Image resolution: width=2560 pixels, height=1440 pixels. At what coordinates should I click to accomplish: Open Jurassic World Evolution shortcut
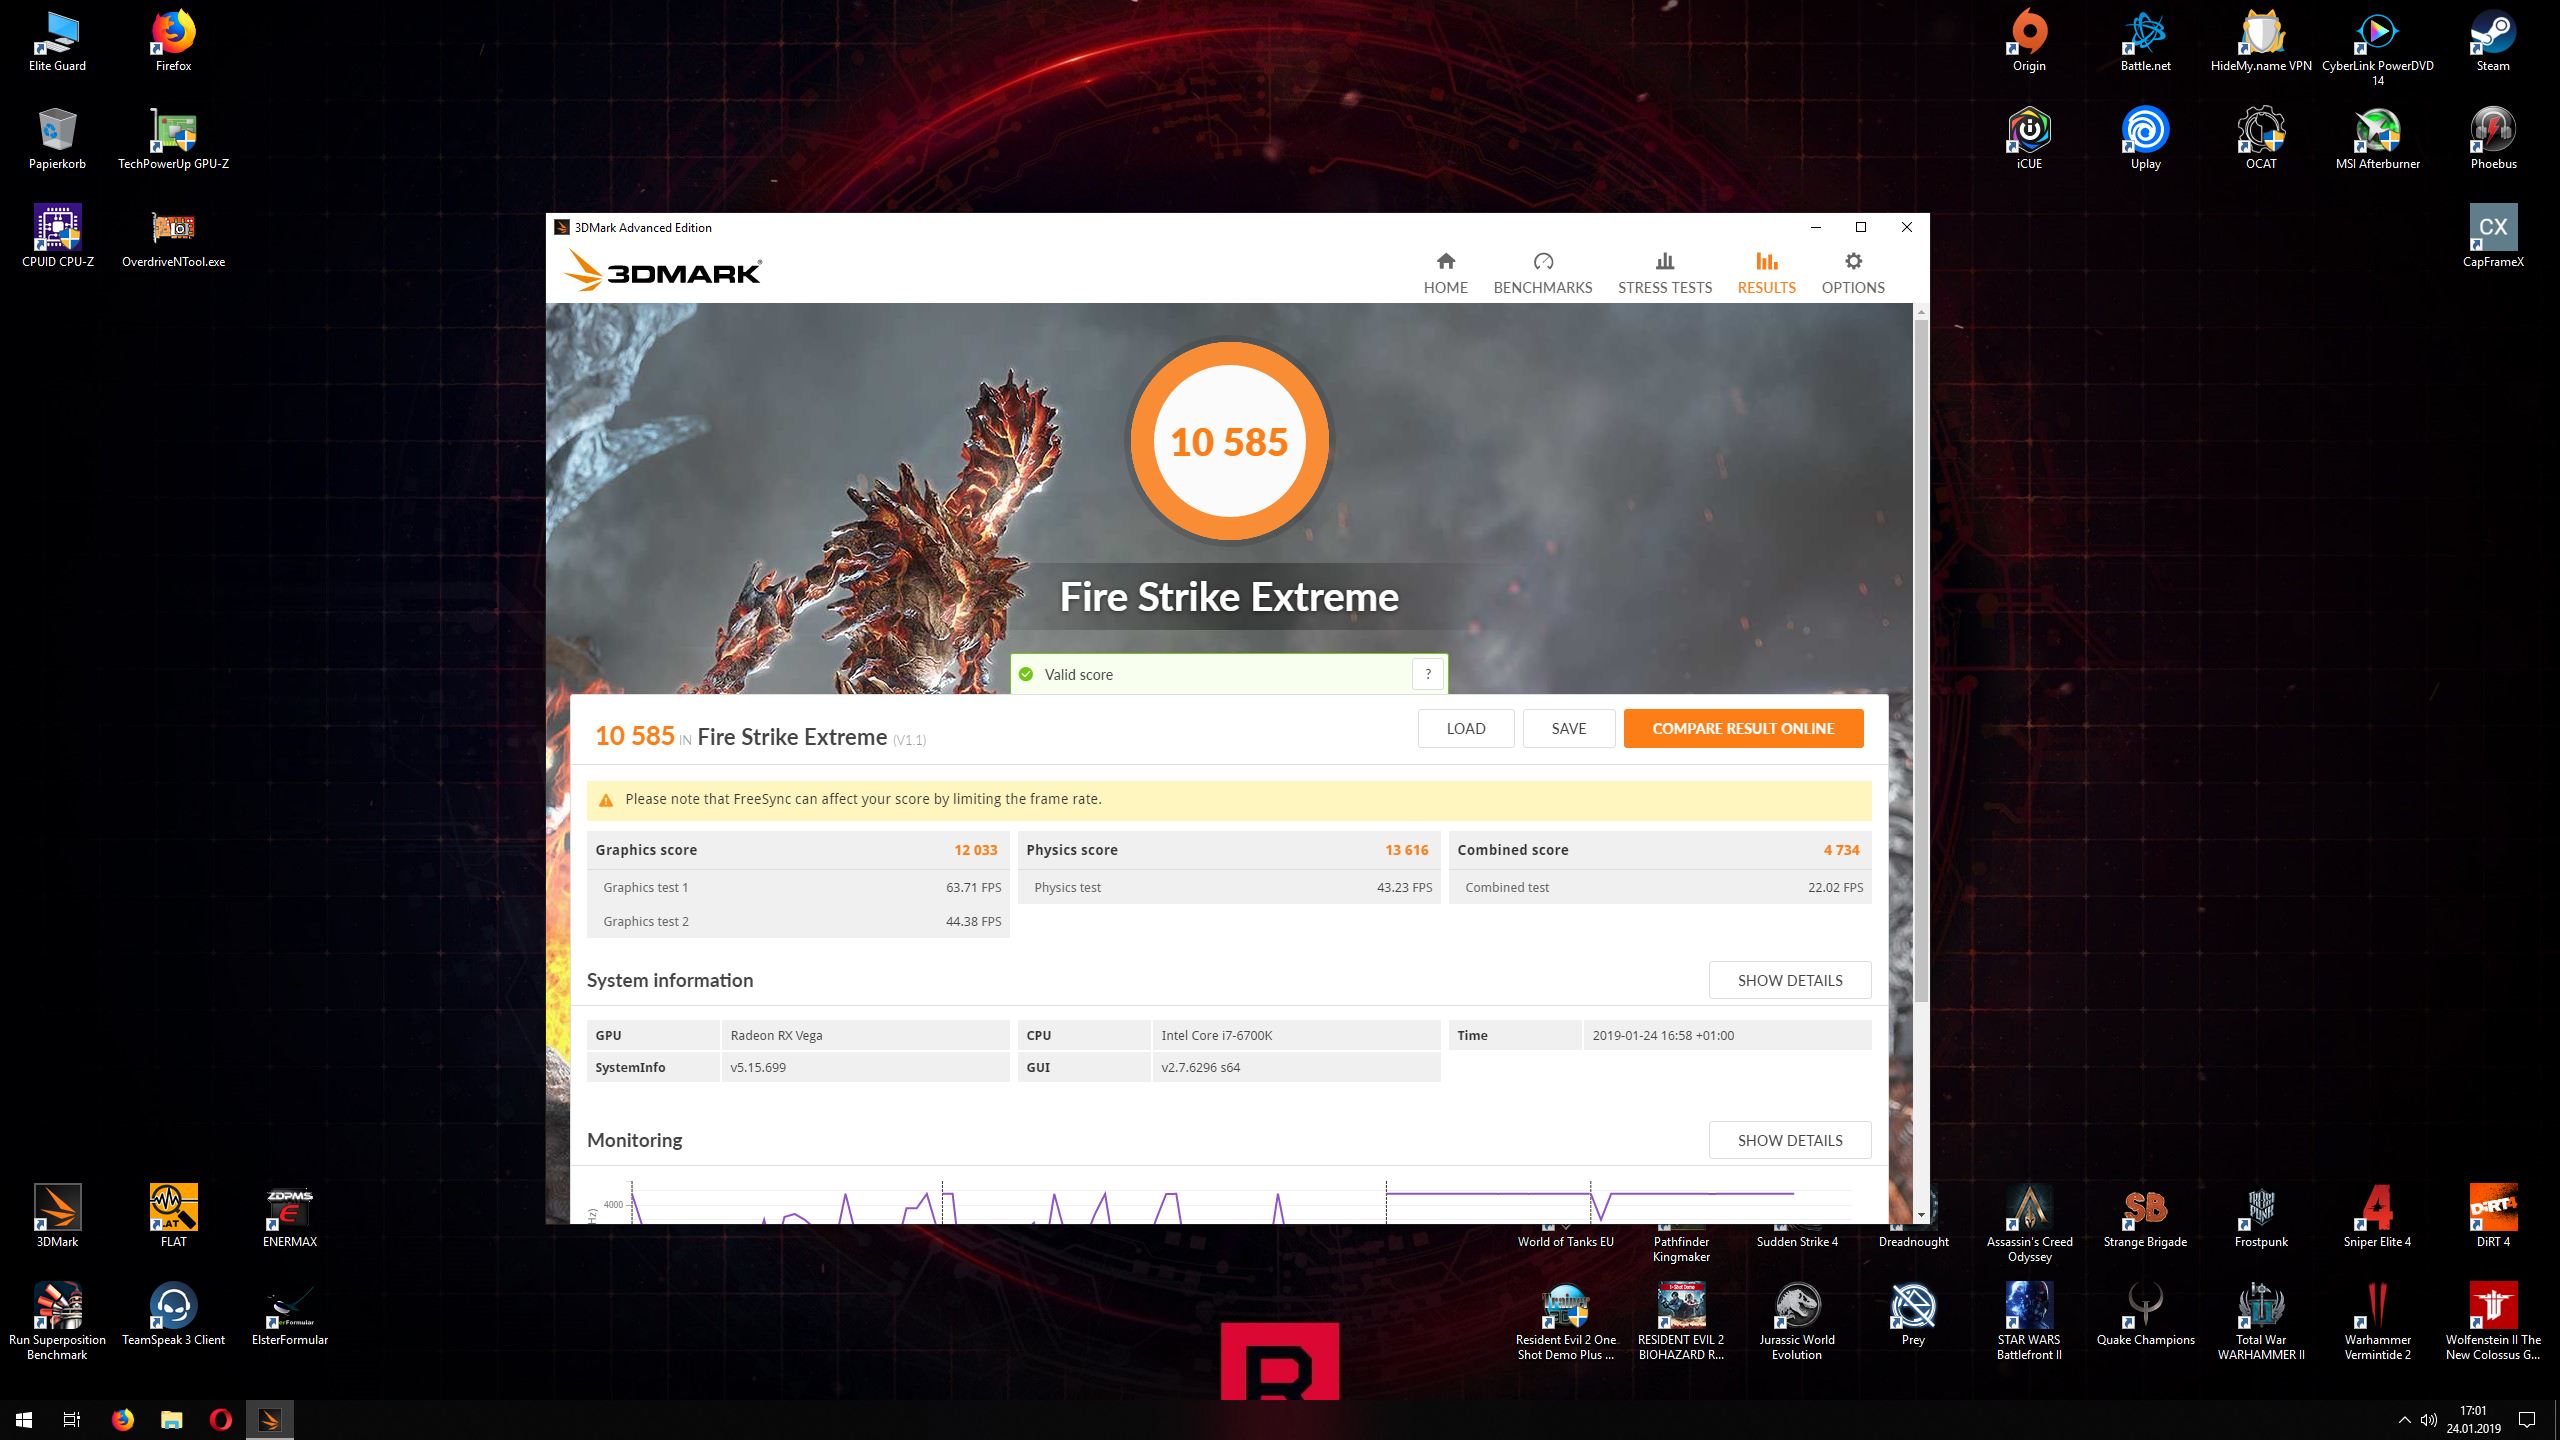(1797, 1322)
